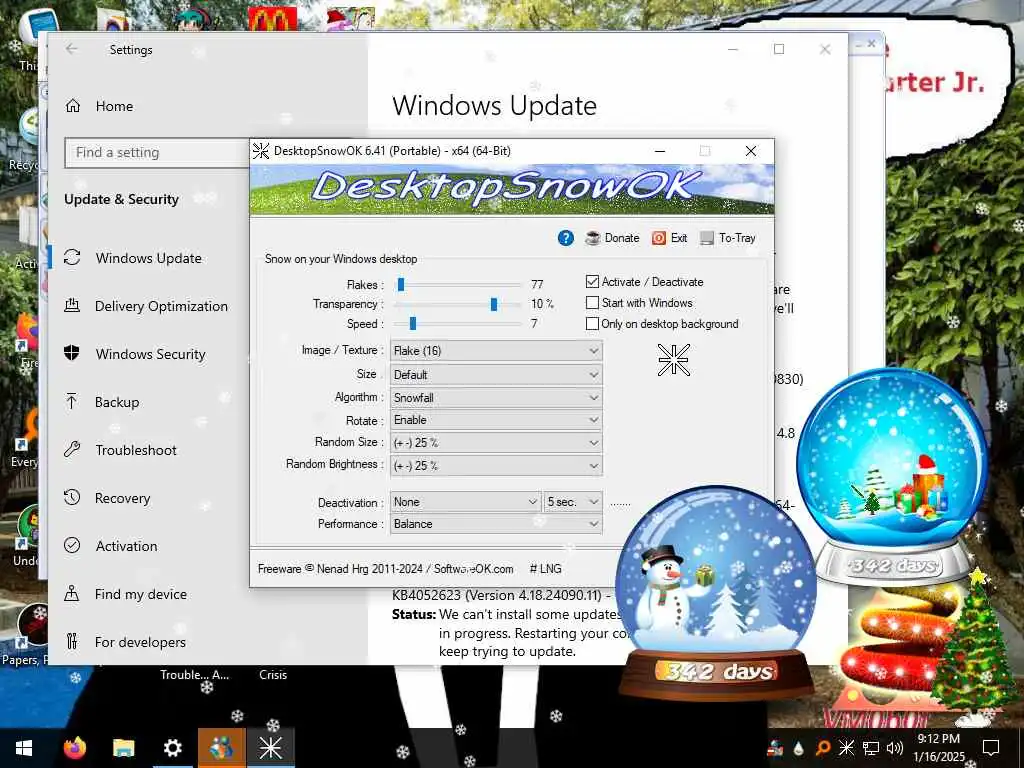Open the notification center icon
Viewport: 1024px width, 768px height.
(991, 748)
